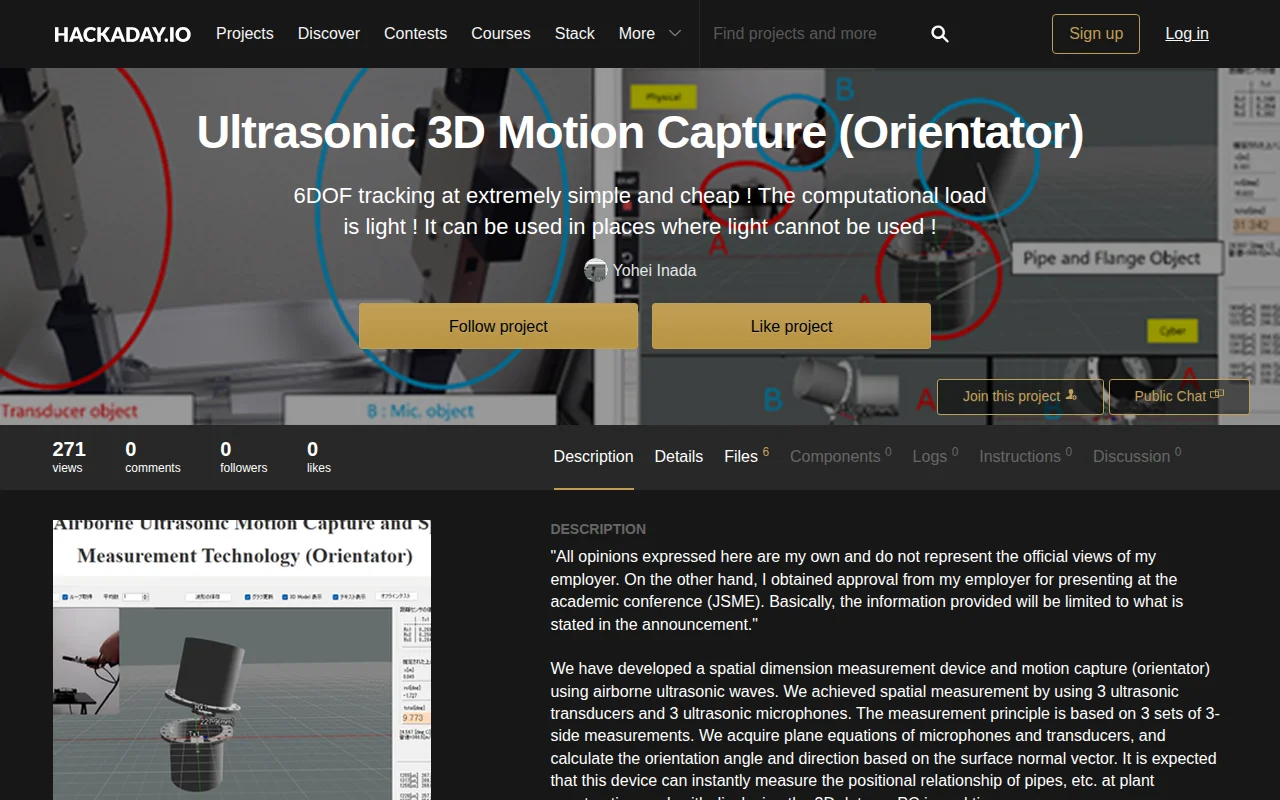
Task: Click the DESCRIPTION section label
Action: coord(598,529)
